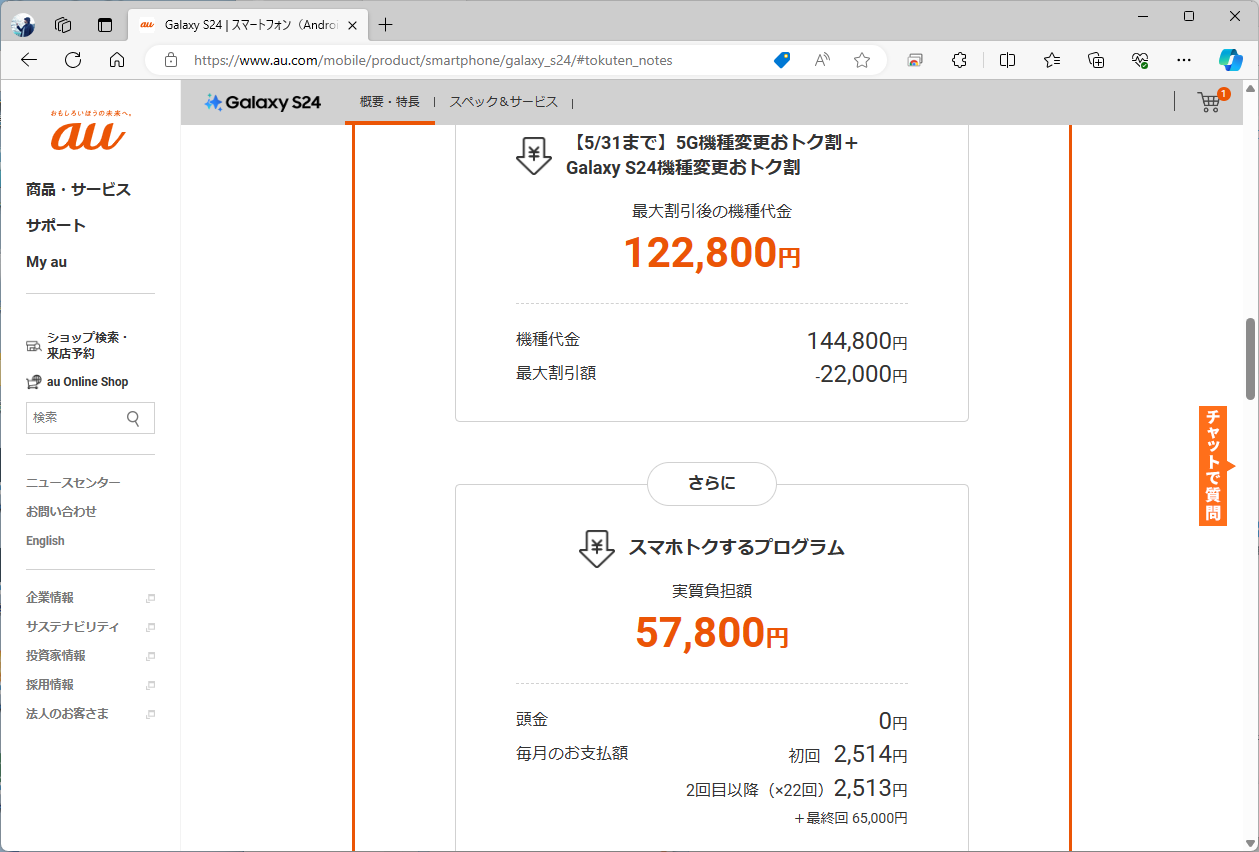
Task: View site information lock icon
Action: tap(170, 60)
